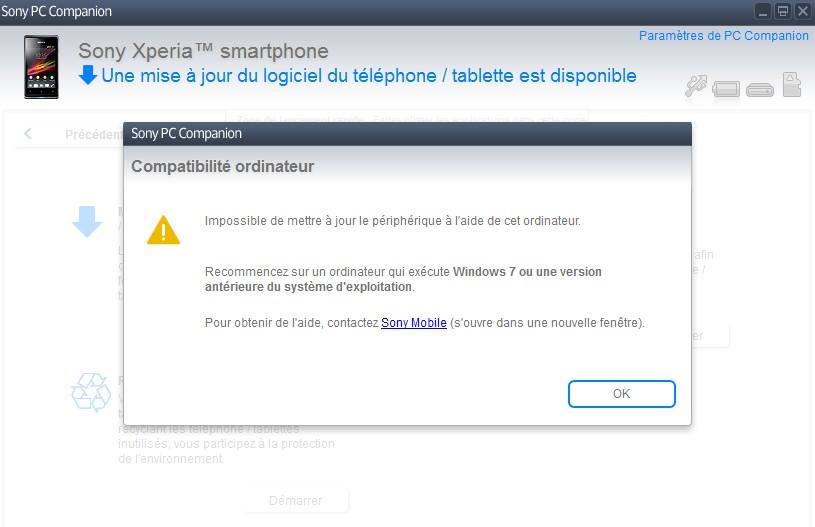
Task: Click the Sony PC Companion dialog title bar
Action: coord(407,134)
